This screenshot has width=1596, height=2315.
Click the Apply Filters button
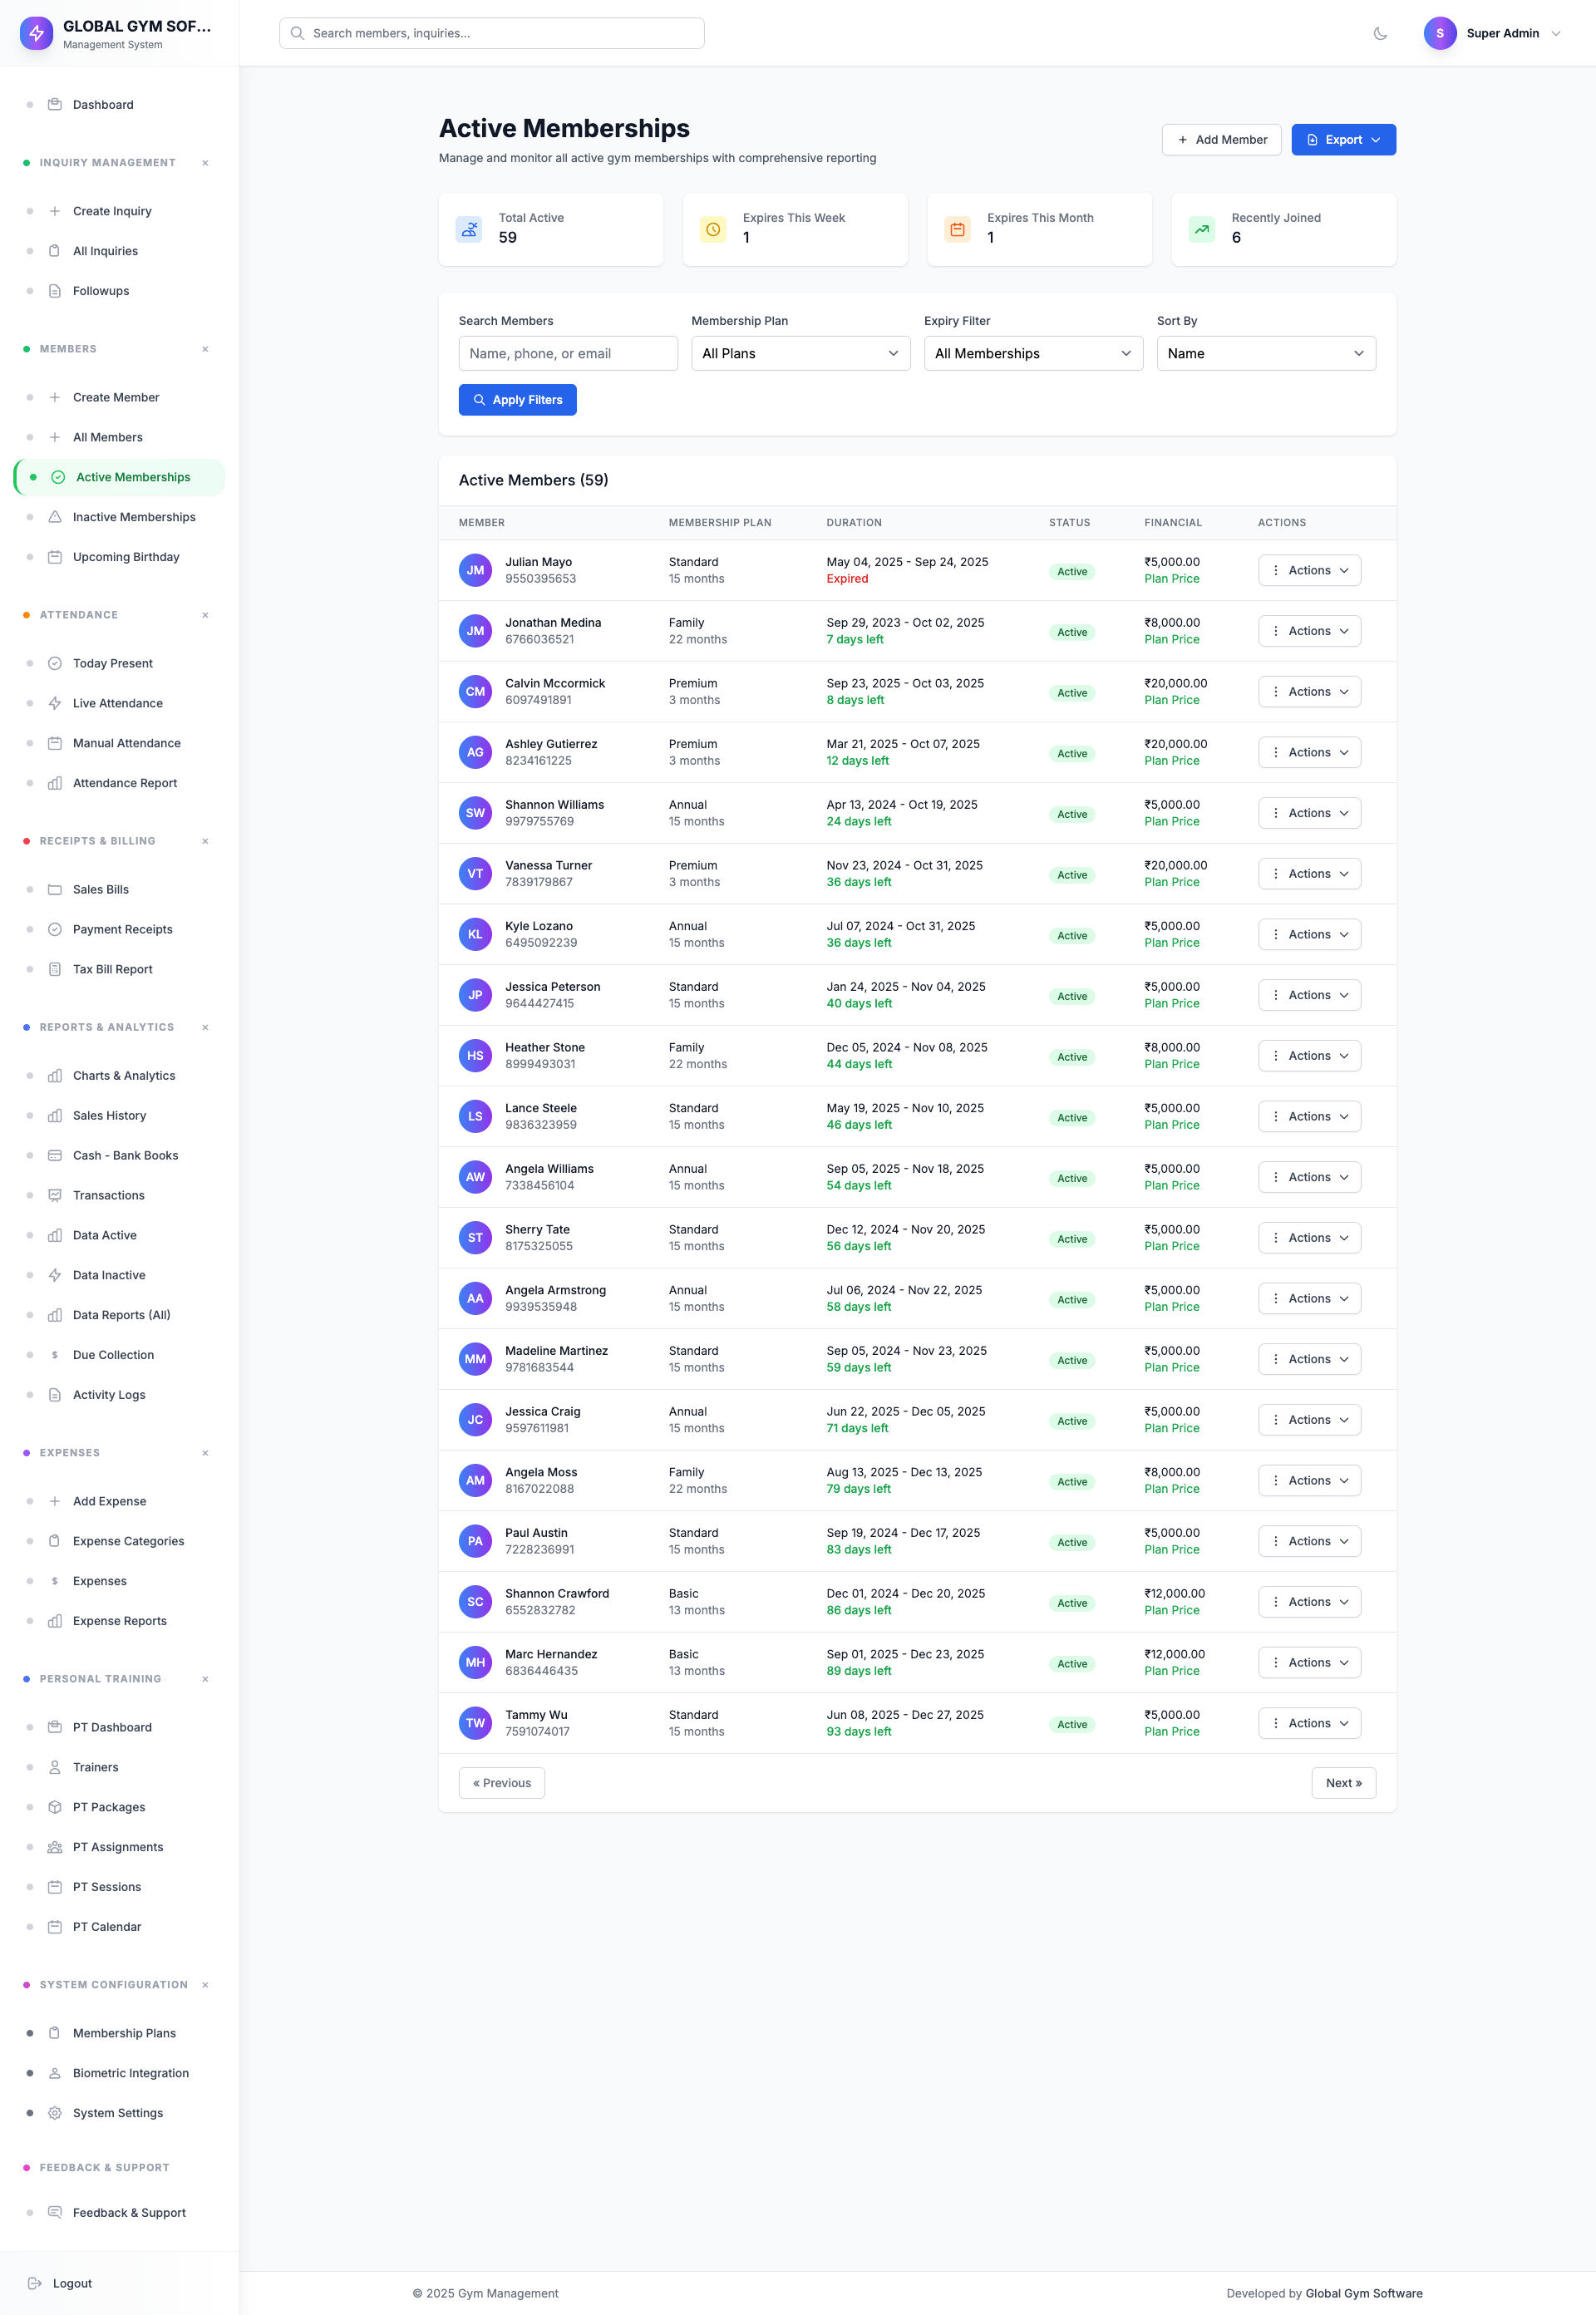[x=518, y=399]
